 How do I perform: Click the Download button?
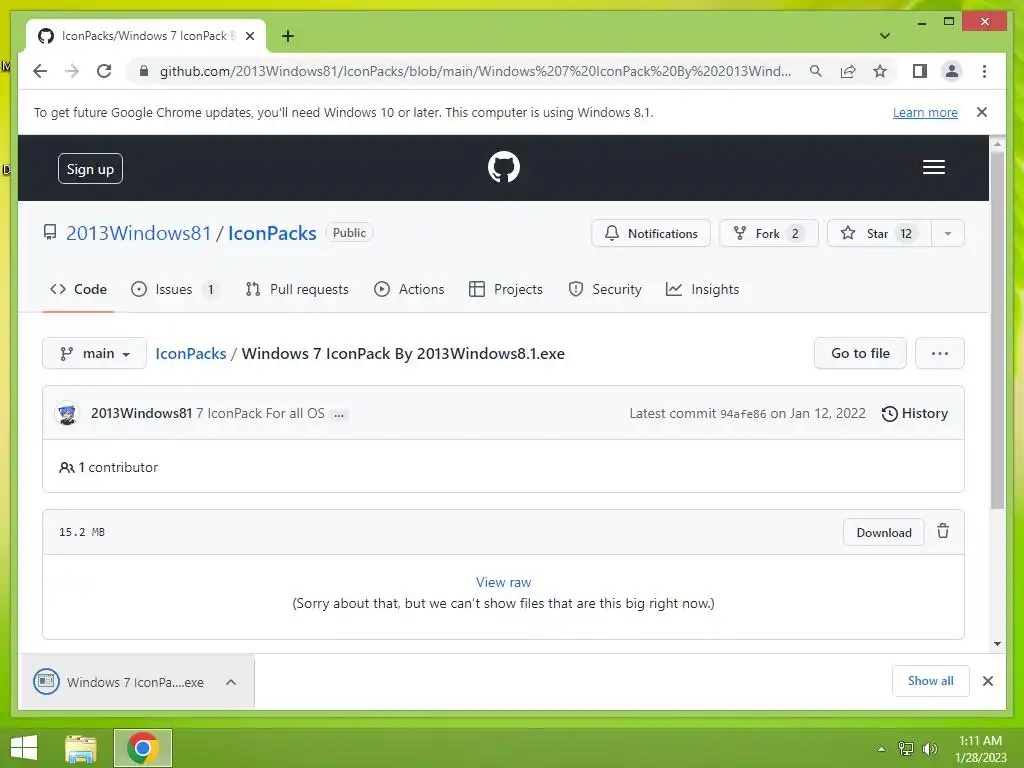(x=884, y=532)
